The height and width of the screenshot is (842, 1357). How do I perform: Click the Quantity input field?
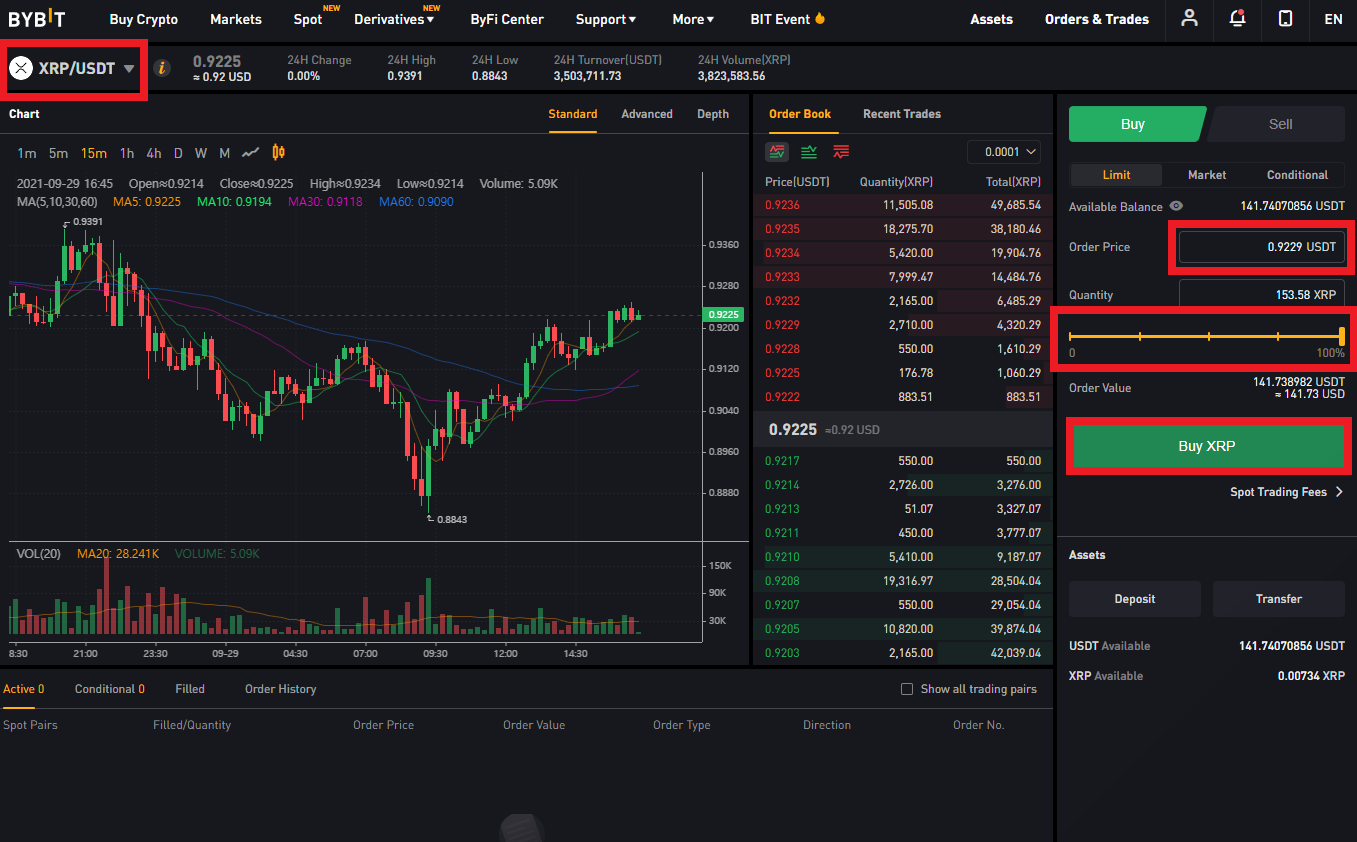1262,295
